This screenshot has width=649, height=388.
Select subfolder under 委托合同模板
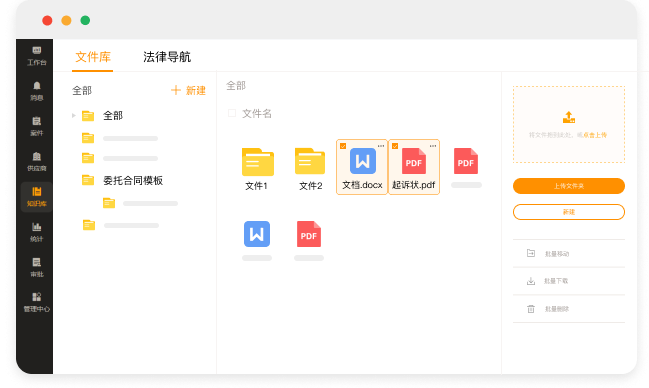tap(140, 203)
